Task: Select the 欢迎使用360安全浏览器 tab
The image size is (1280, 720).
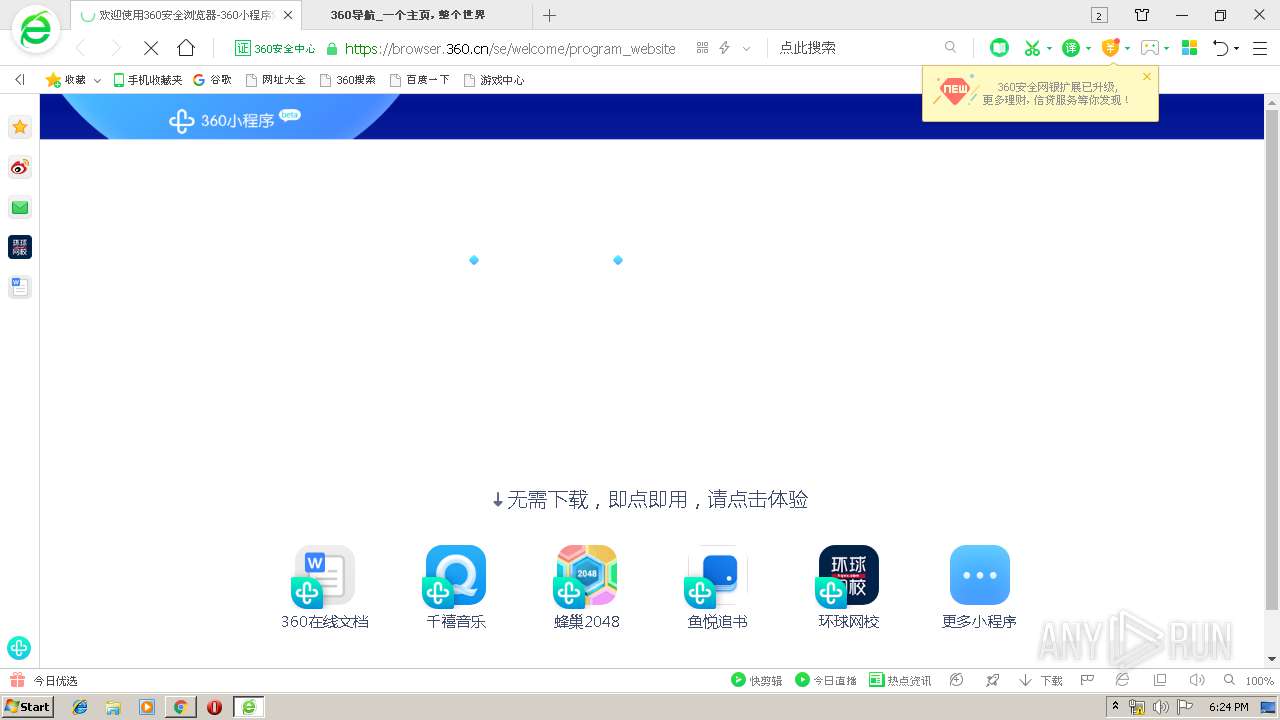Action: 186,15
